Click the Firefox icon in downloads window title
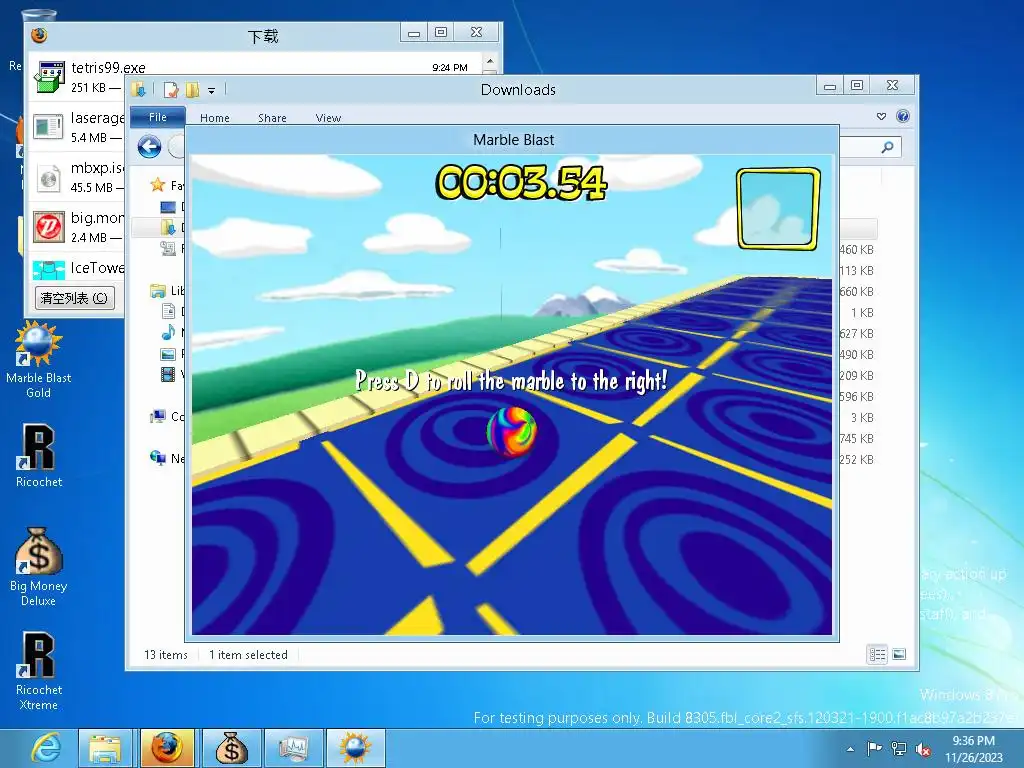The width and height of the screenshot is (1024, 768). 39,35
